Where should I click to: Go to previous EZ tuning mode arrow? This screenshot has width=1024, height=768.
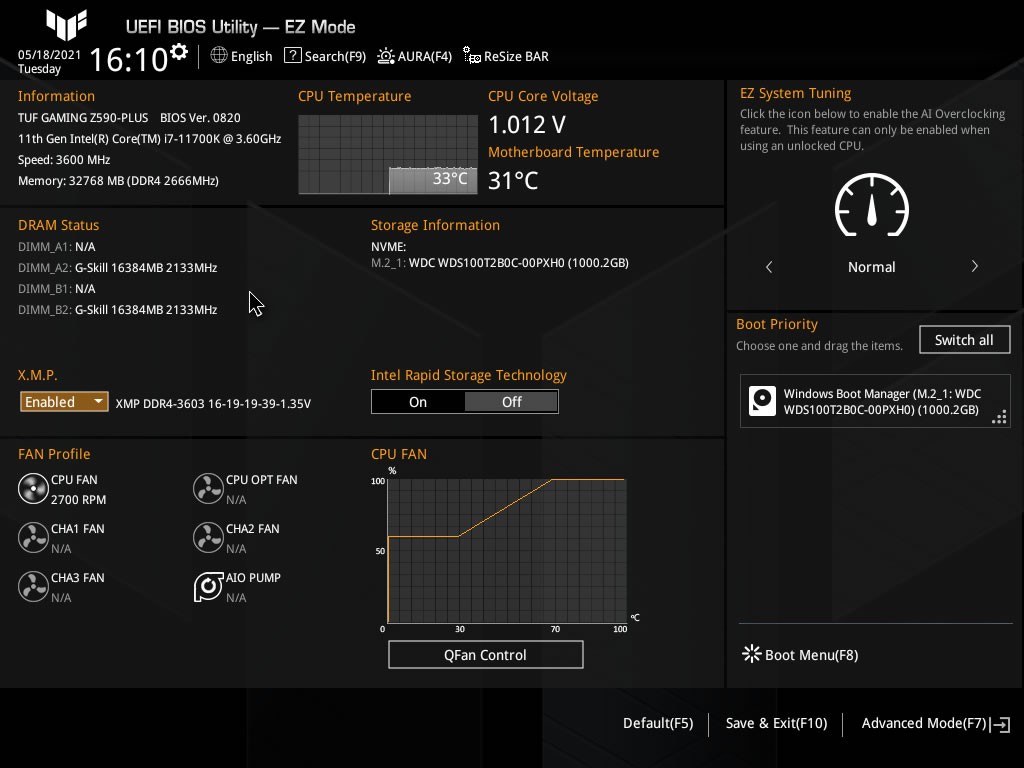[769, 267]
